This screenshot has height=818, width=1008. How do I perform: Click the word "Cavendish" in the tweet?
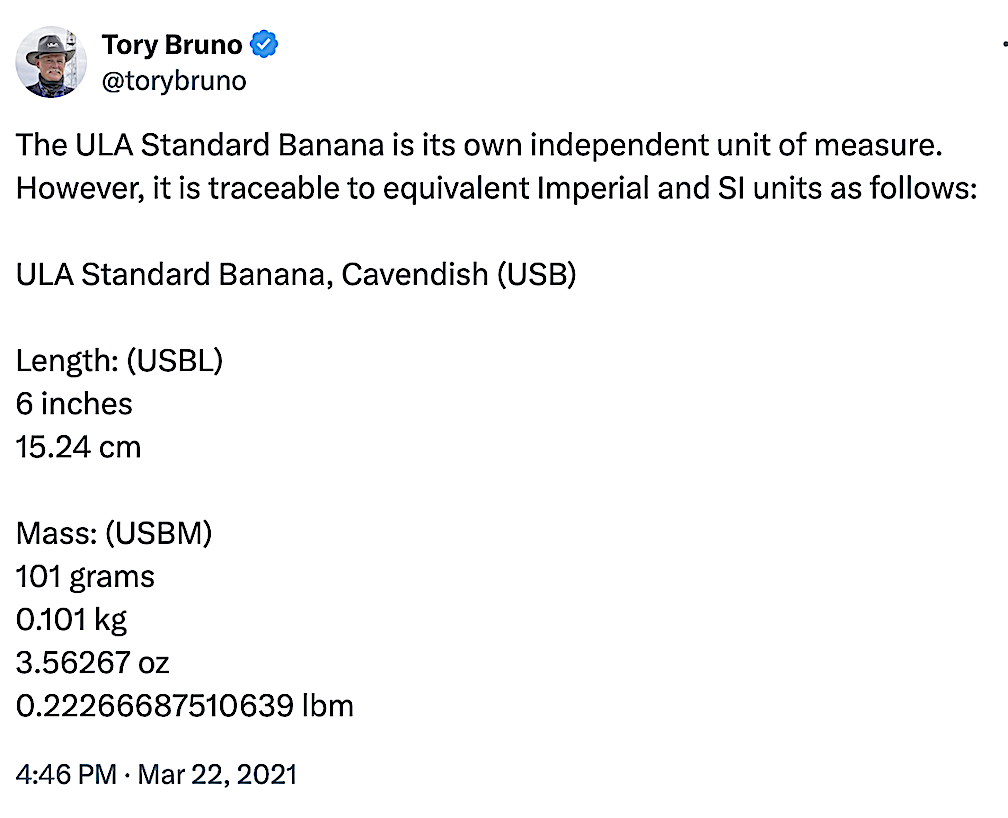pos(413,274)
